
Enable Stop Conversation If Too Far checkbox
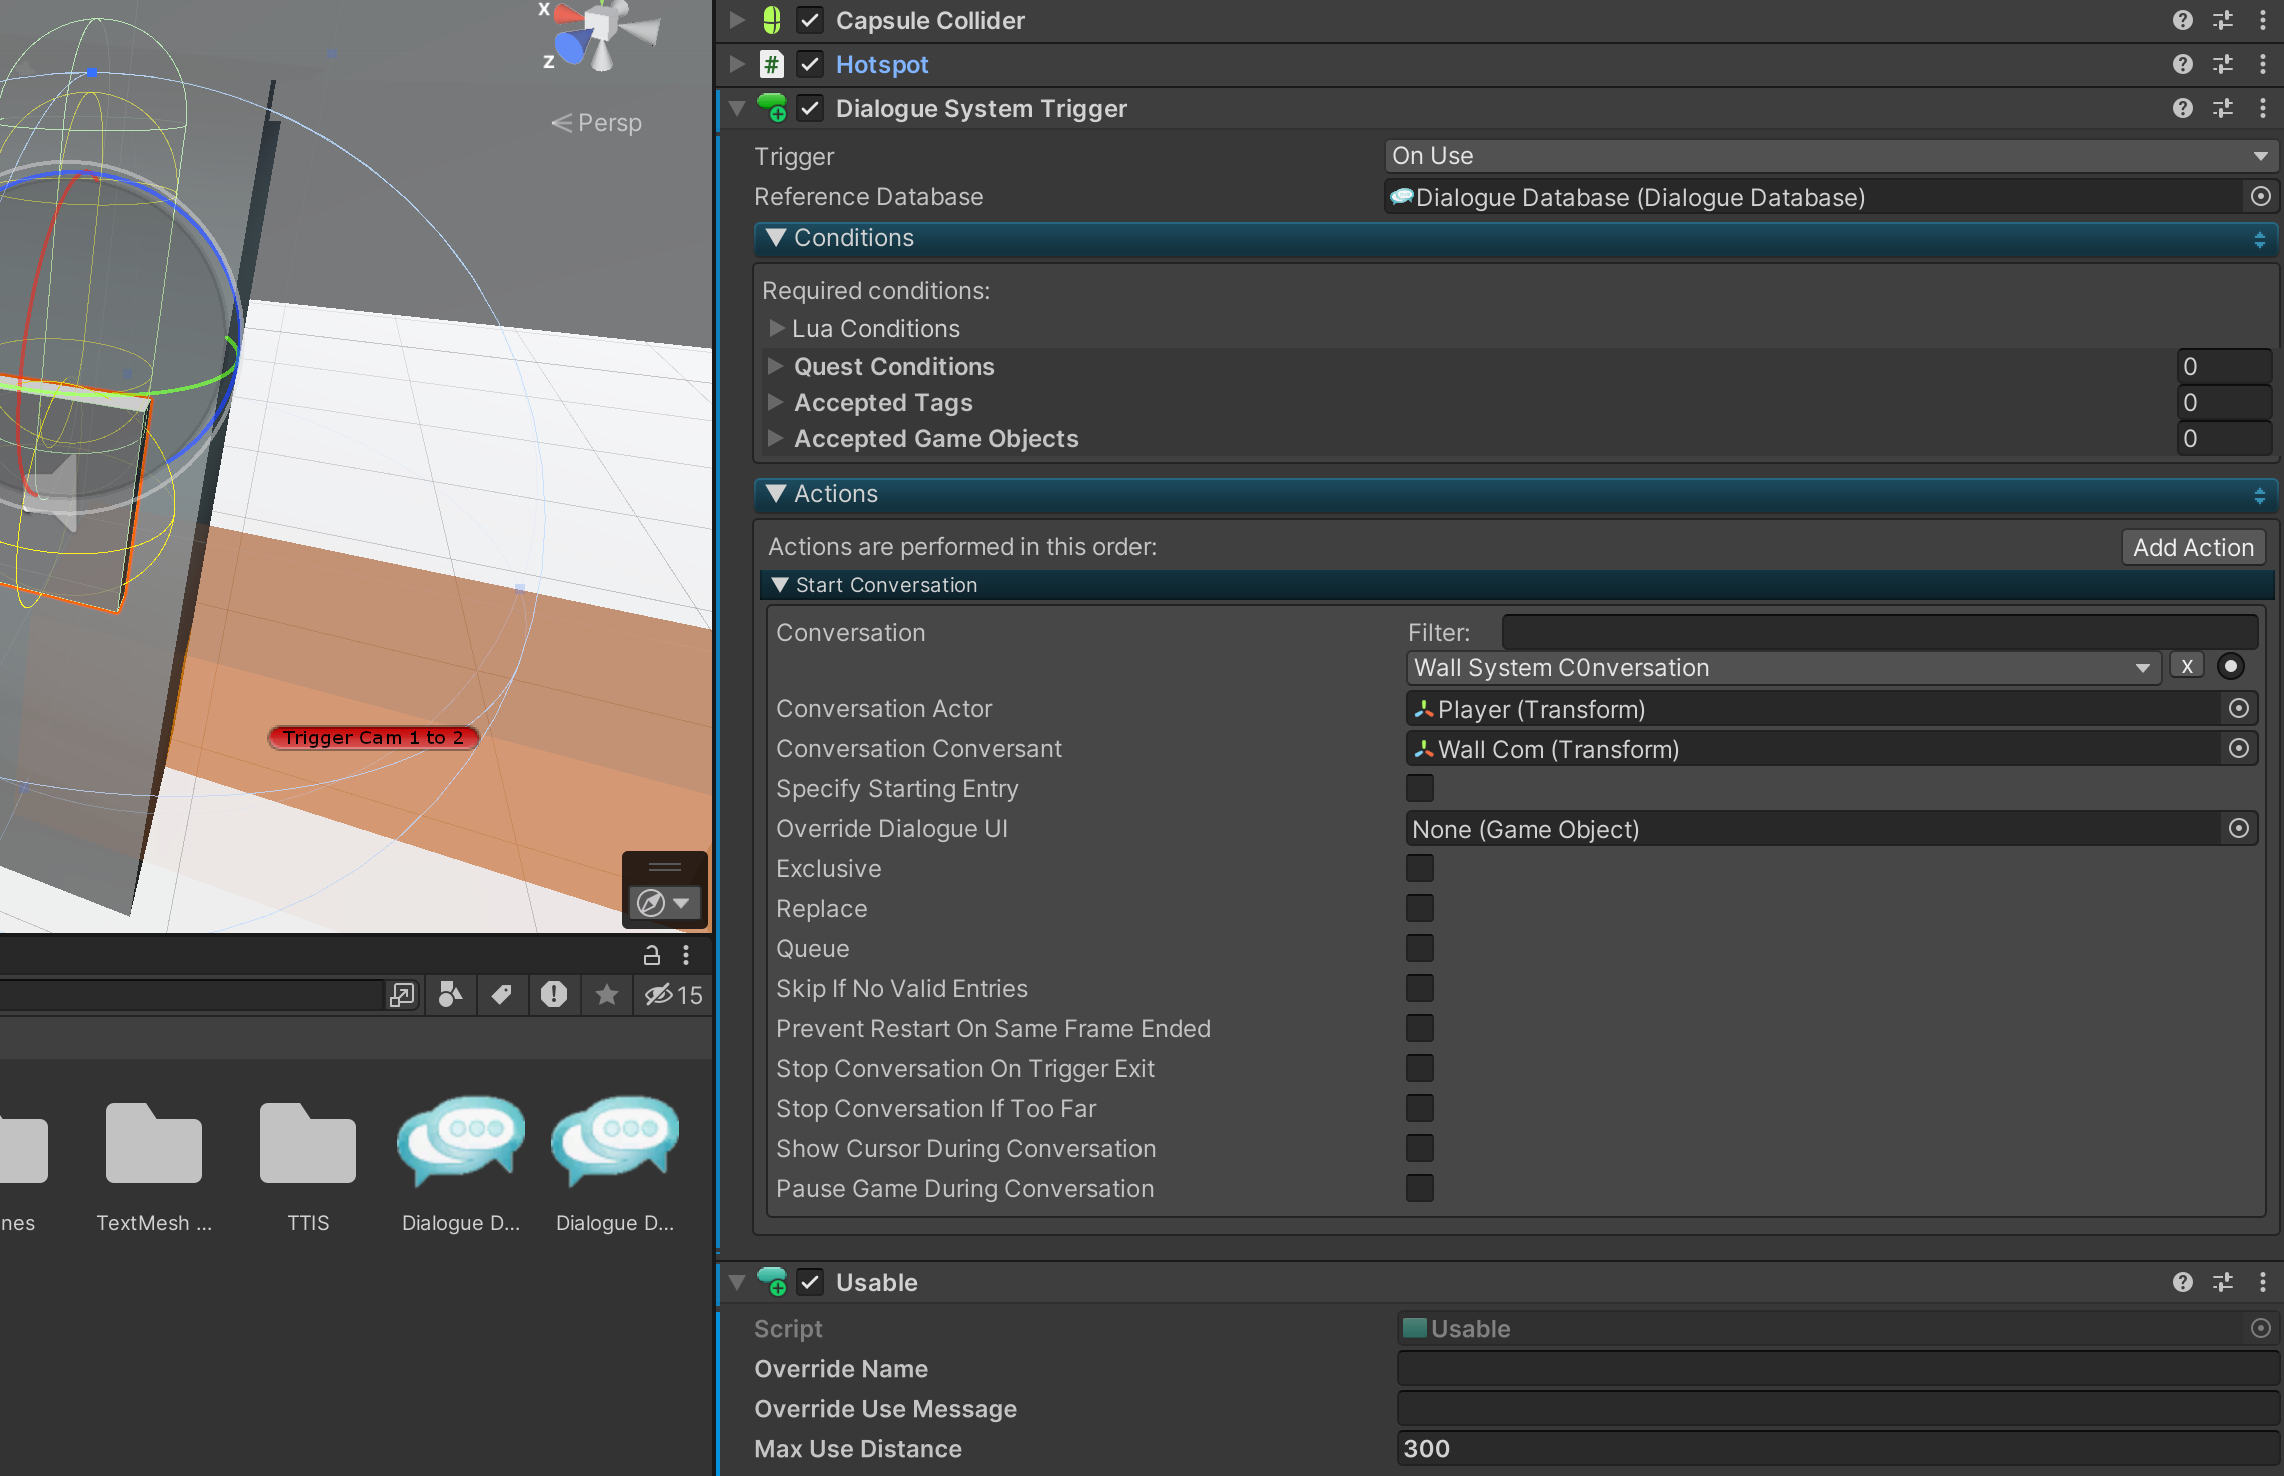(x=1420, y=1108)
